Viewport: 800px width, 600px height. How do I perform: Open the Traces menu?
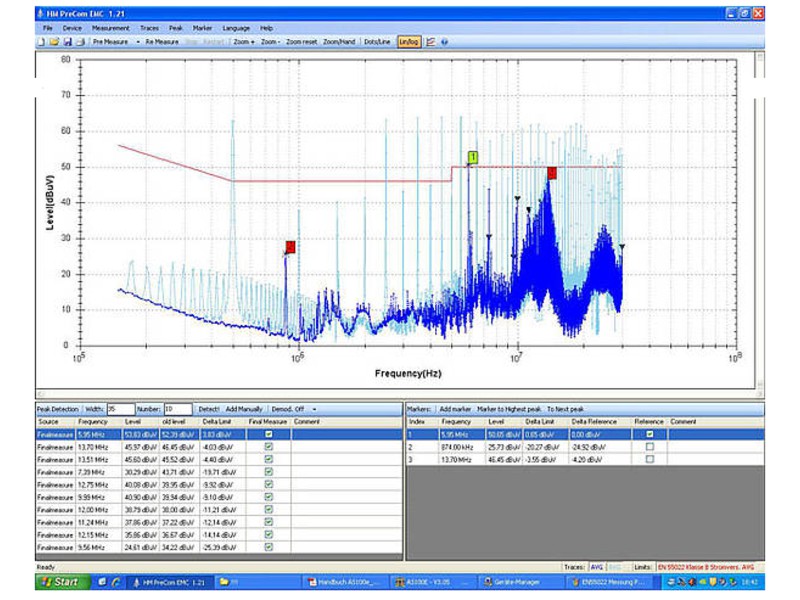149,28
